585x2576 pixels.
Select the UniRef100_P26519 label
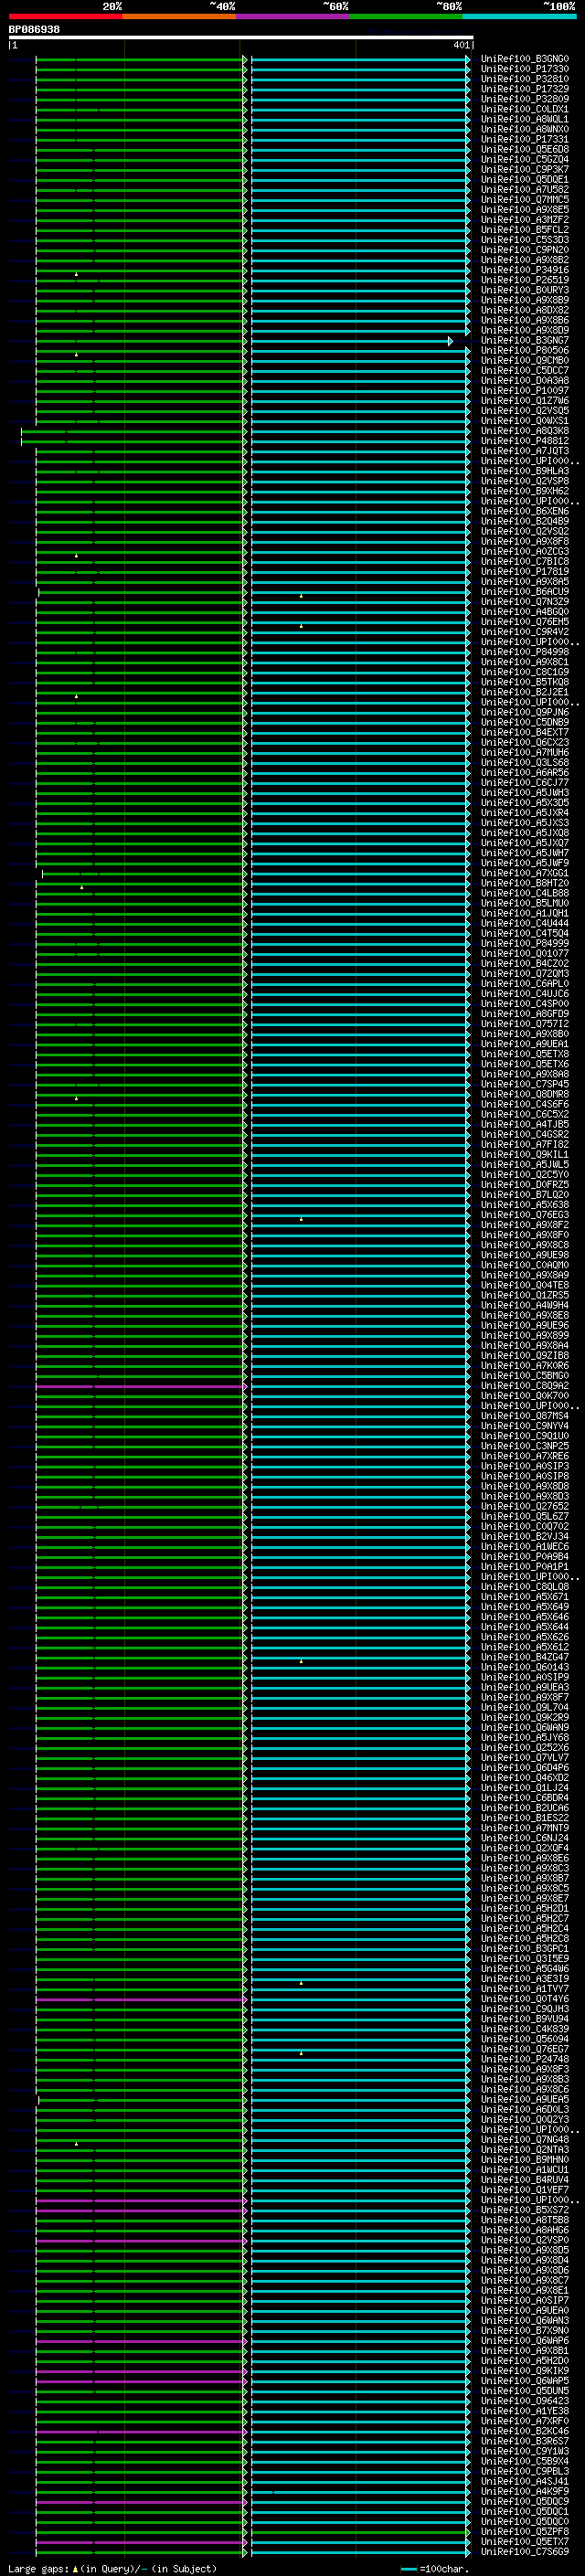coord(525,280)
